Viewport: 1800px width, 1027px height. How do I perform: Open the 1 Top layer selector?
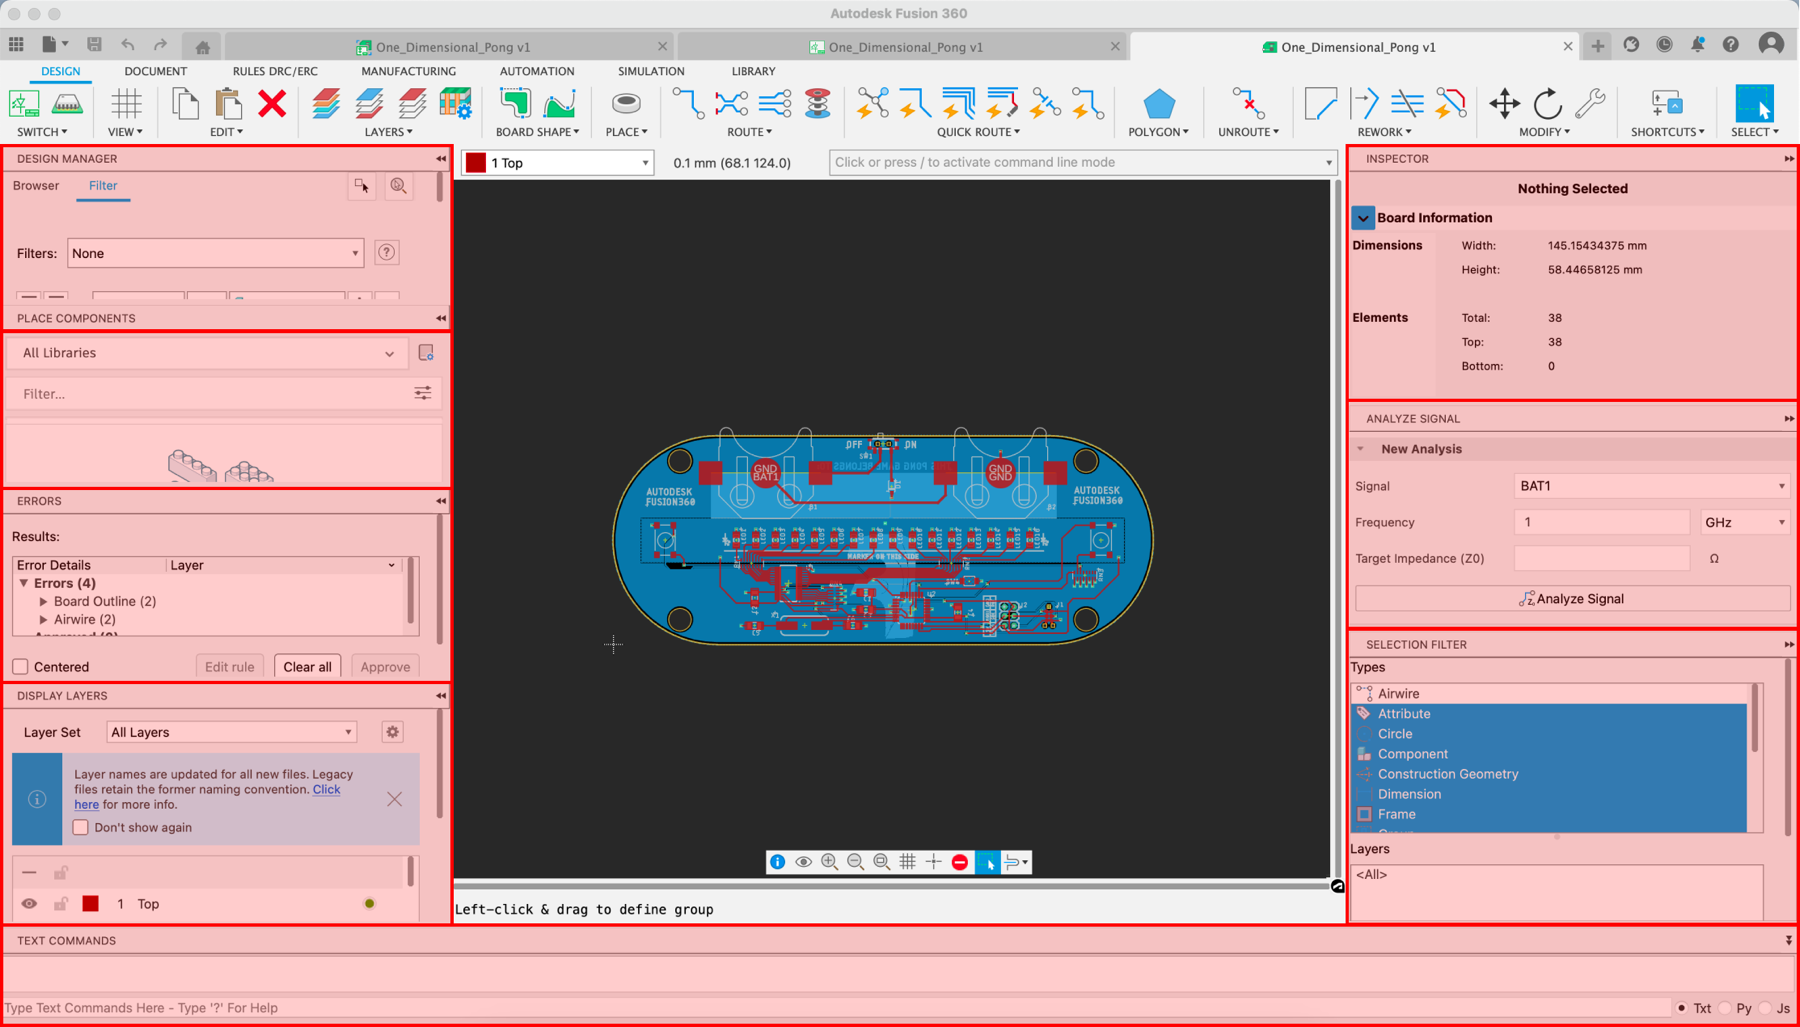pos(558,163)
